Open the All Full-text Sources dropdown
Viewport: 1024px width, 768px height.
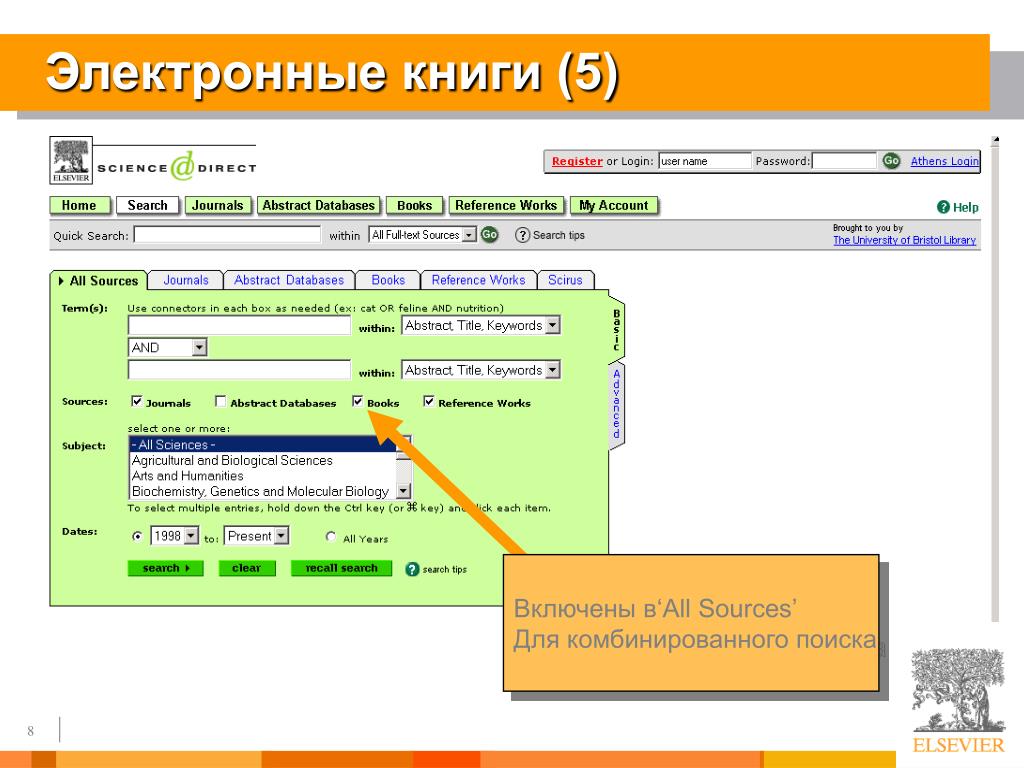pos(423,235)
